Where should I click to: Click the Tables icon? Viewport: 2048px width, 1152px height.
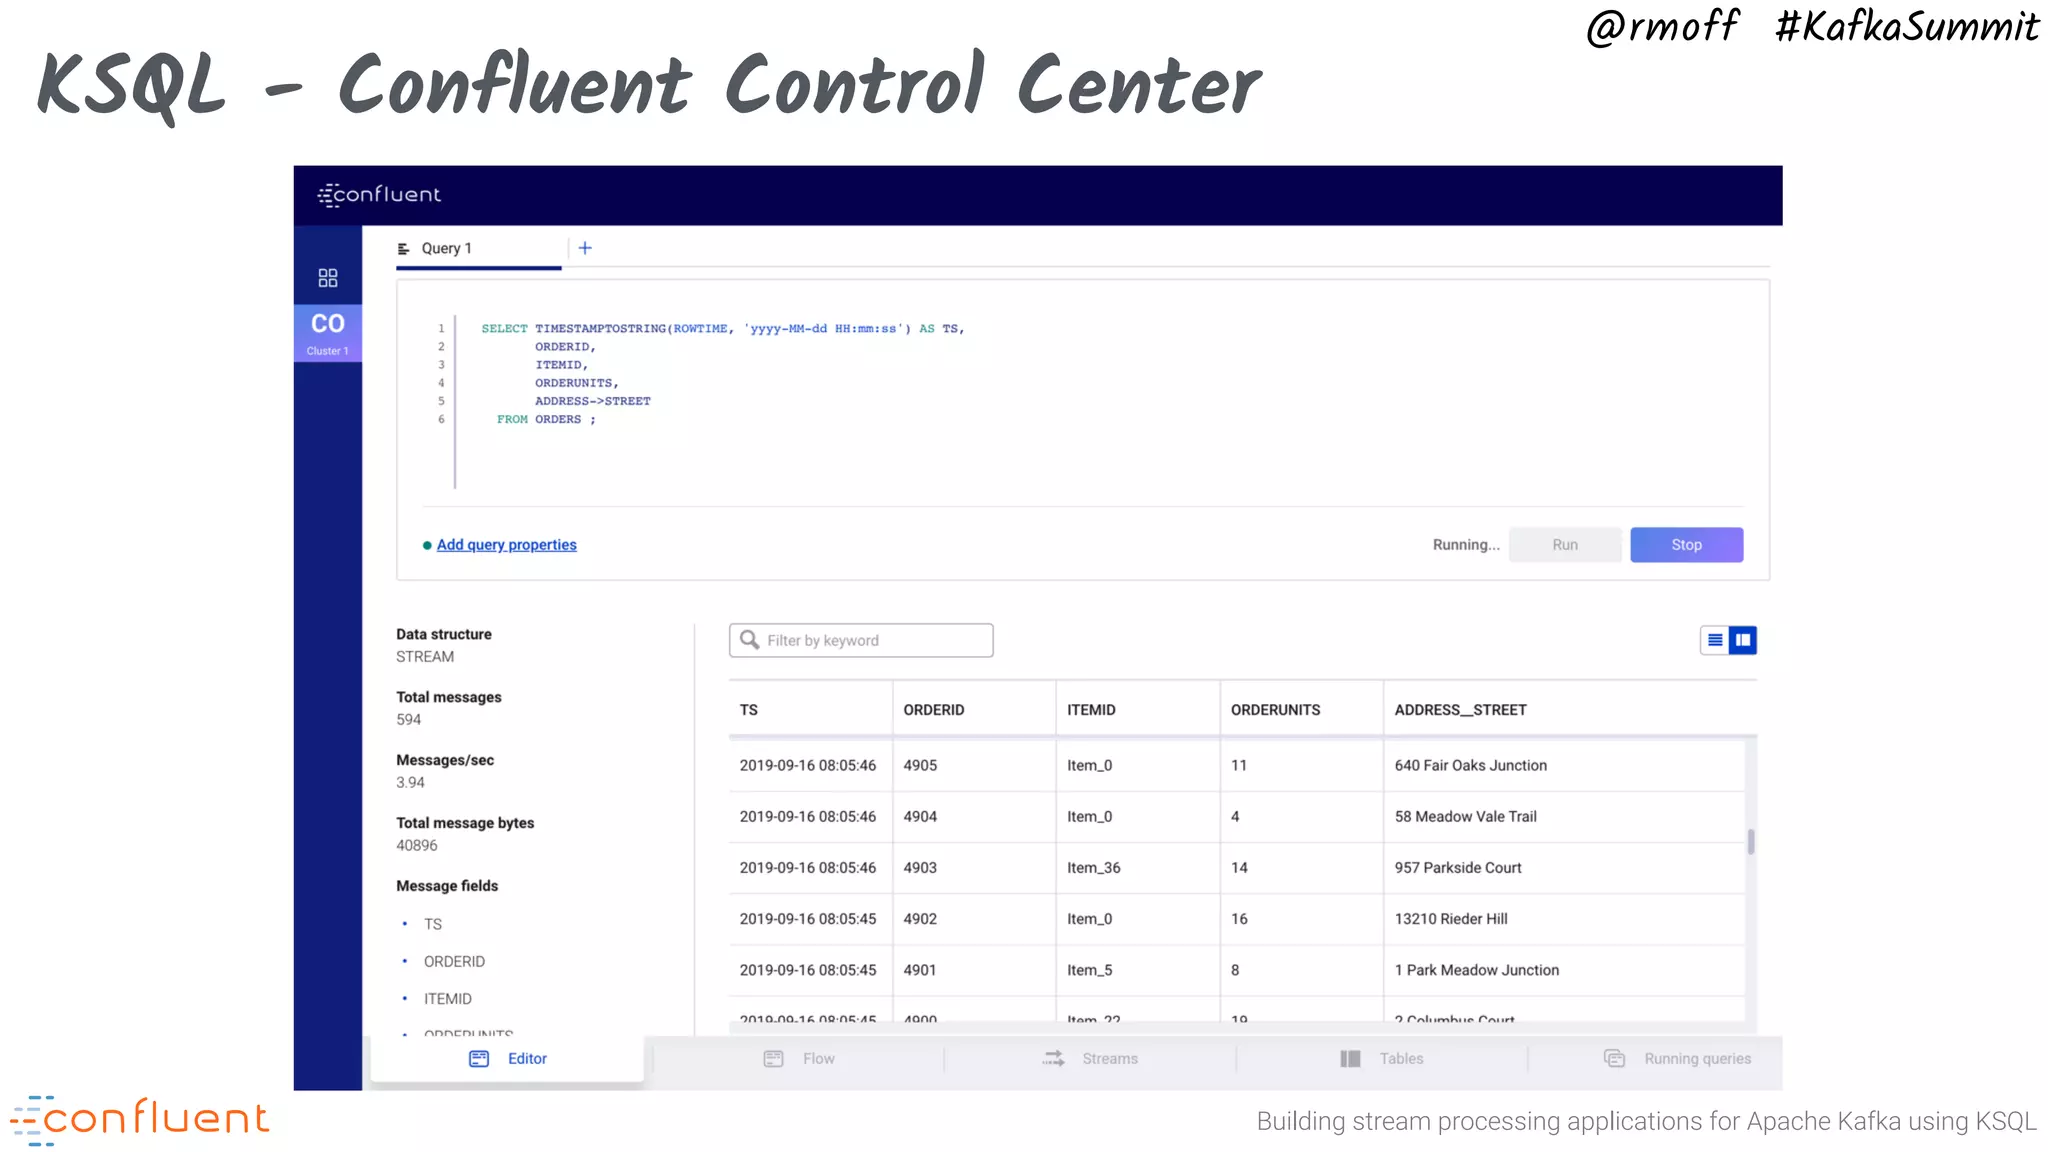tap(1350, 1059)
